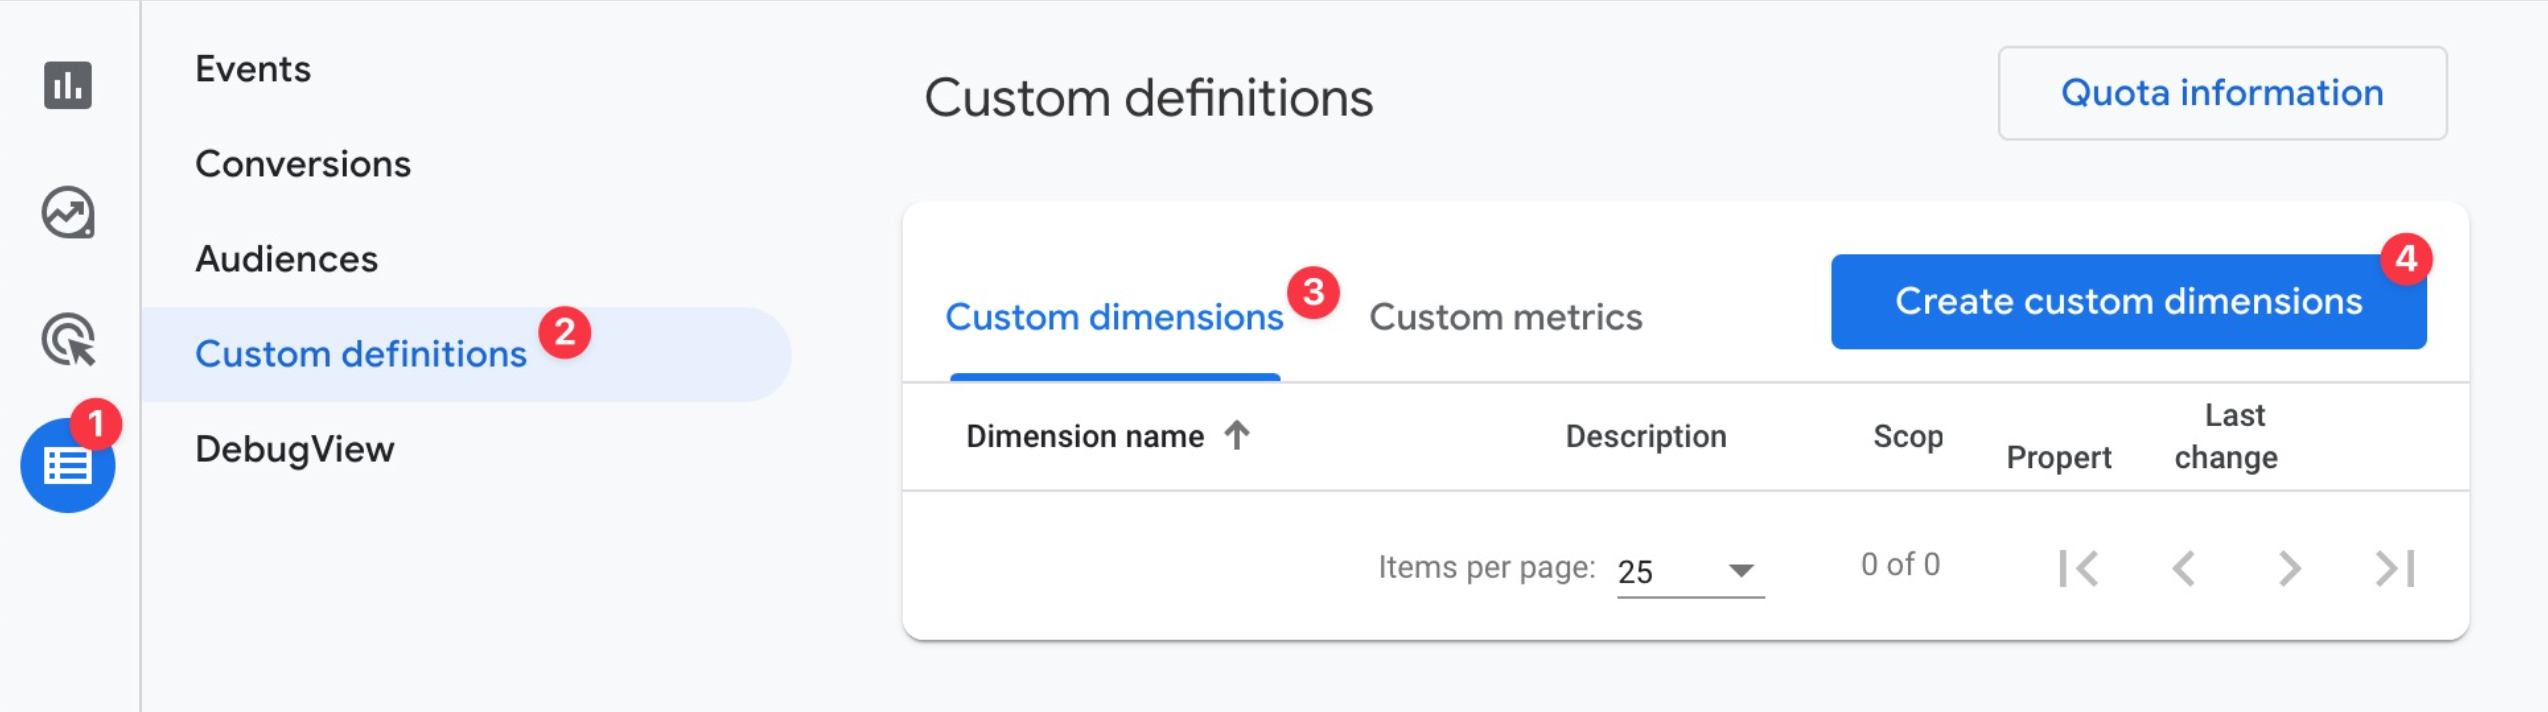Open DebugView in the side menu
The height and width of the screenshot is (712, 2548).
point(295,450)
